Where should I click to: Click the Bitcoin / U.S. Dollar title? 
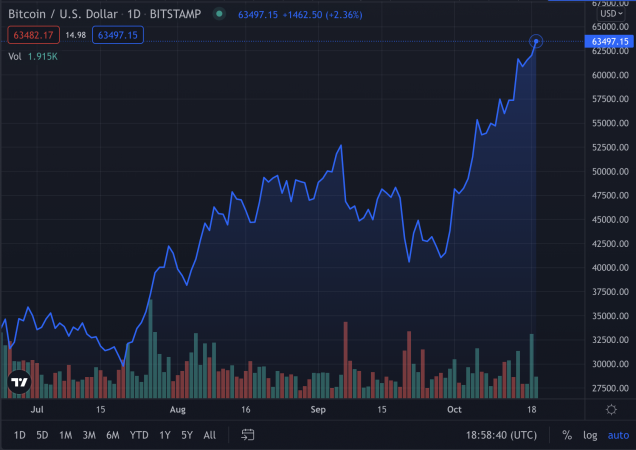63,14
